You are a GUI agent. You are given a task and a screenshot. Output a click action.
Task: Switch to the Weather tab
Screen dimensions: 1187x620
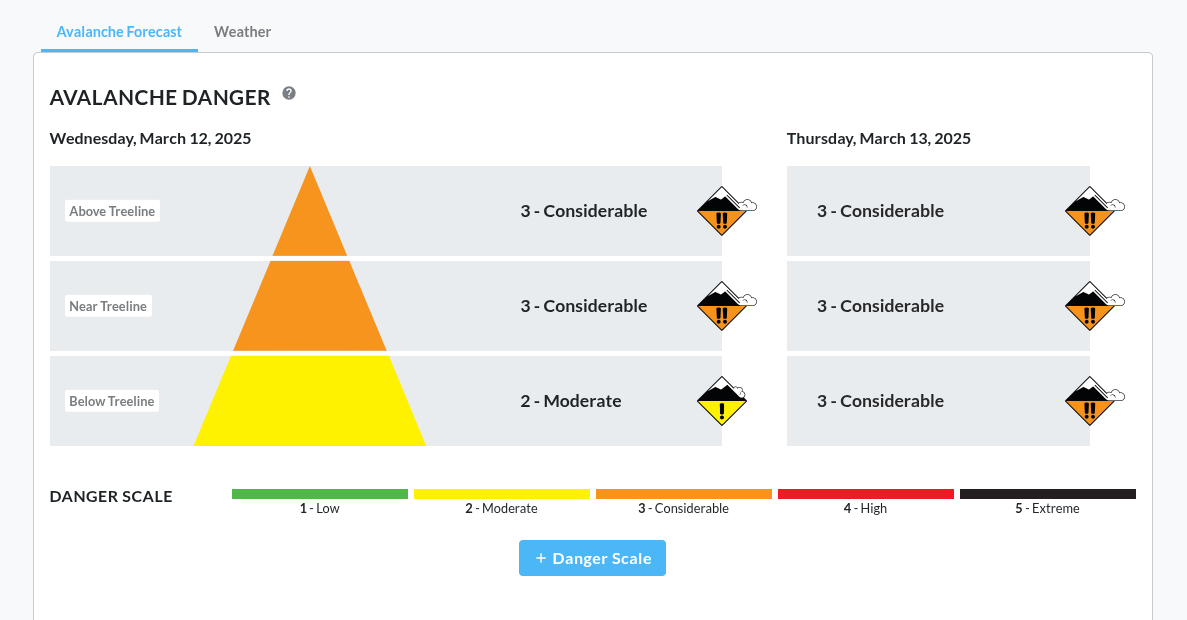click(x=242, y=31)
